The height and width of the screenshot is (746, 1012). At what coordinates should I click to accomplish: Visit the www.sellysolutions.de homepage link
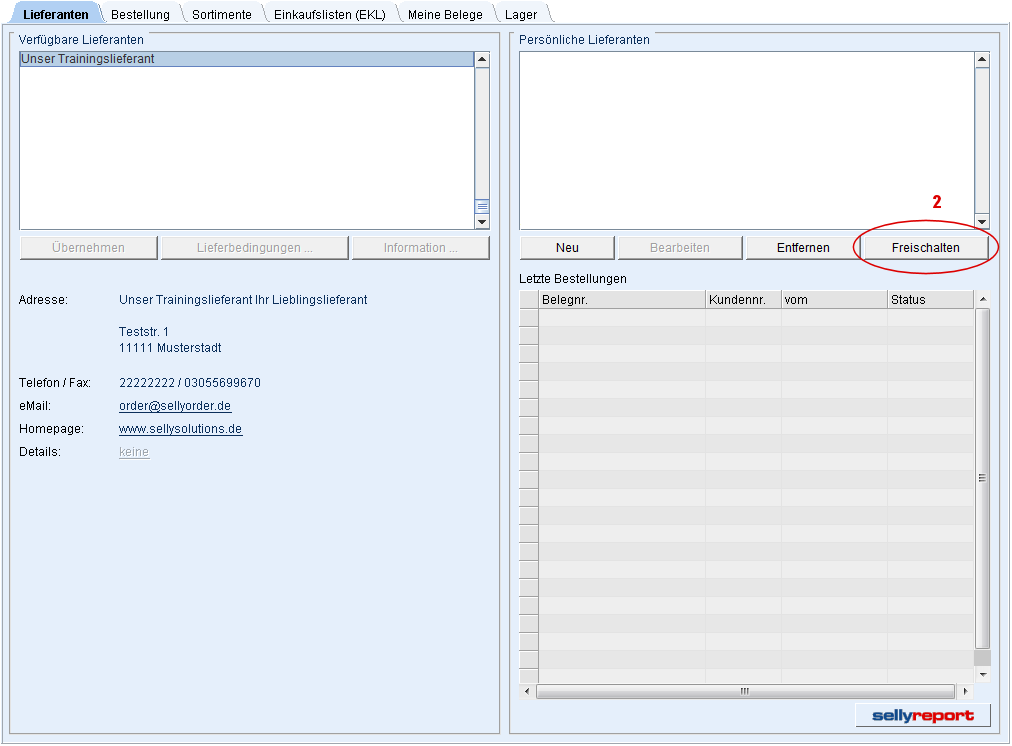(x=180, y=429)
